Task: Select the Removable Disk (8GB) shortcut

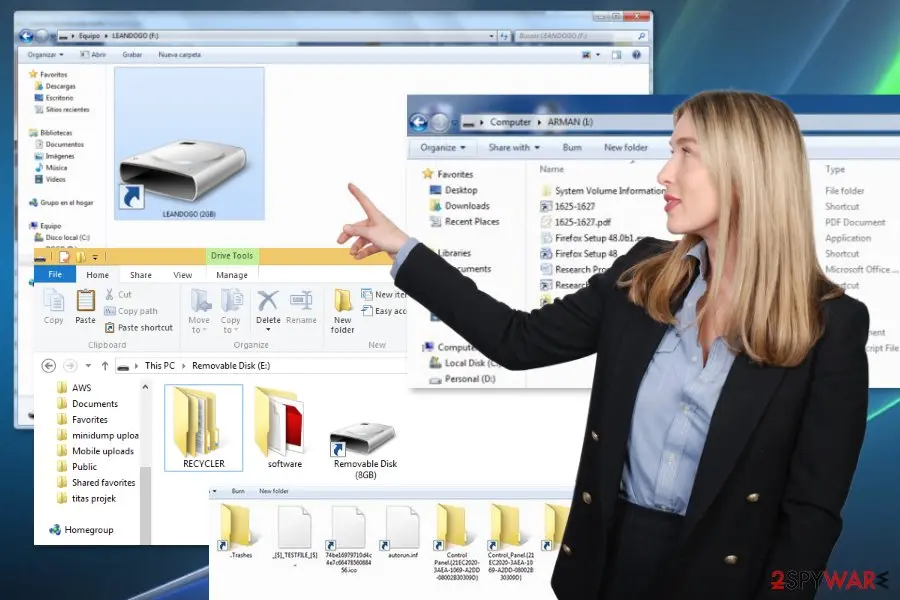Action: [x=365, y=450]
